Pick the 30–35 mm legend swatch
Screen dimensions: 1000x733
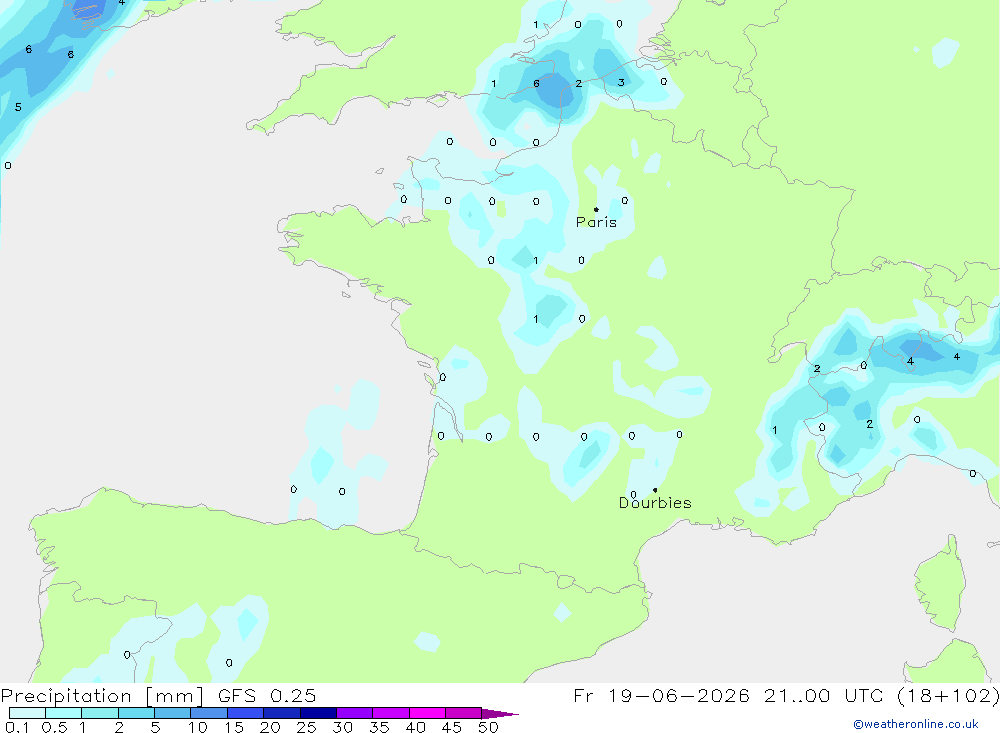coord(355,713)
